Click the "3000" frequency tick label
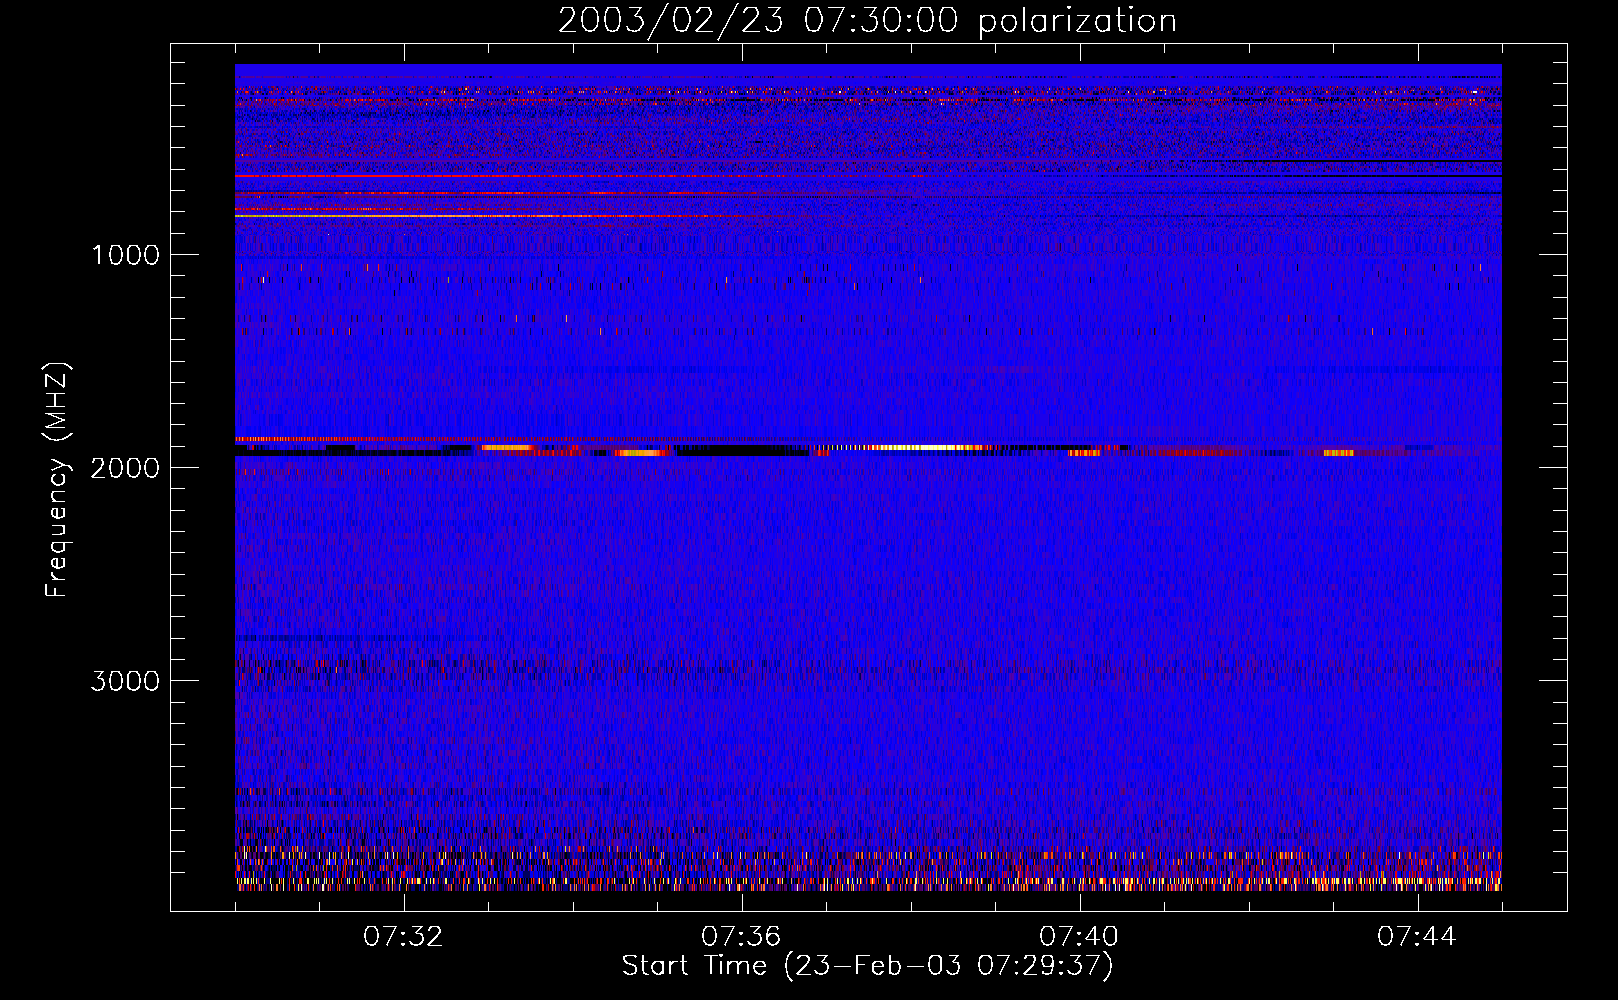This screenshot has height=1000, width=1618. click(x=125, y=681)
